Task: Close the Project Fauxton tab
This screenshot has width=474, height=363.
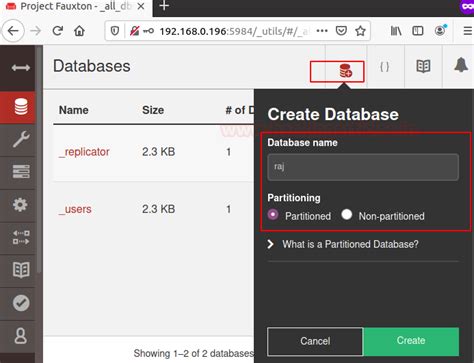Action: [141, 6]
